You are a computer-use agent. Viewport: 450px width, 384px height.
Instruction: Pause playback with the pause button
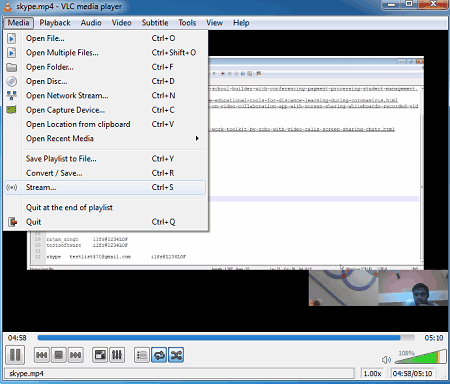pyautogui.click(x=15, y=354)
